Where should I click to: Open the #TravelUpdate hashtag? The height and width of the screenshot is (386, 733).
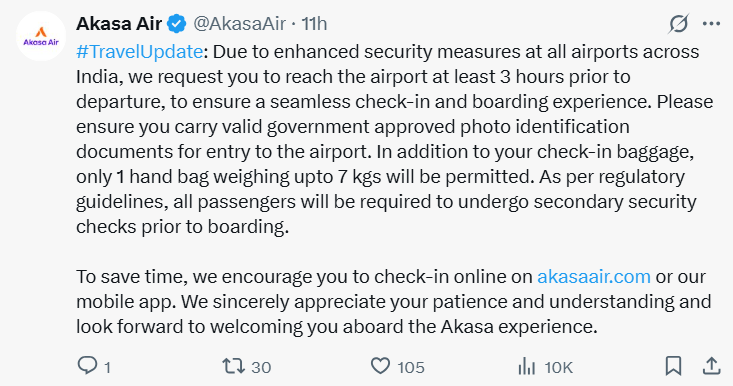139,51
